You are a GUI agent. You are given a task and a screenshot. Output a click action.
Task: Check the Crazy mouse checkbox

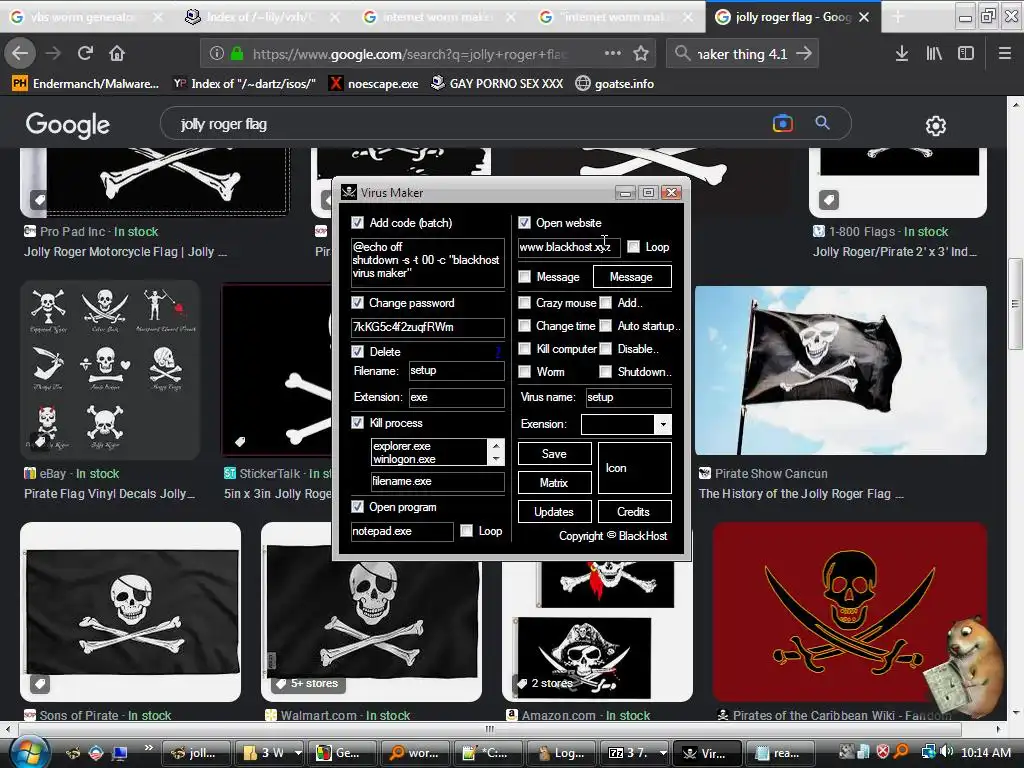click(524, 302)
